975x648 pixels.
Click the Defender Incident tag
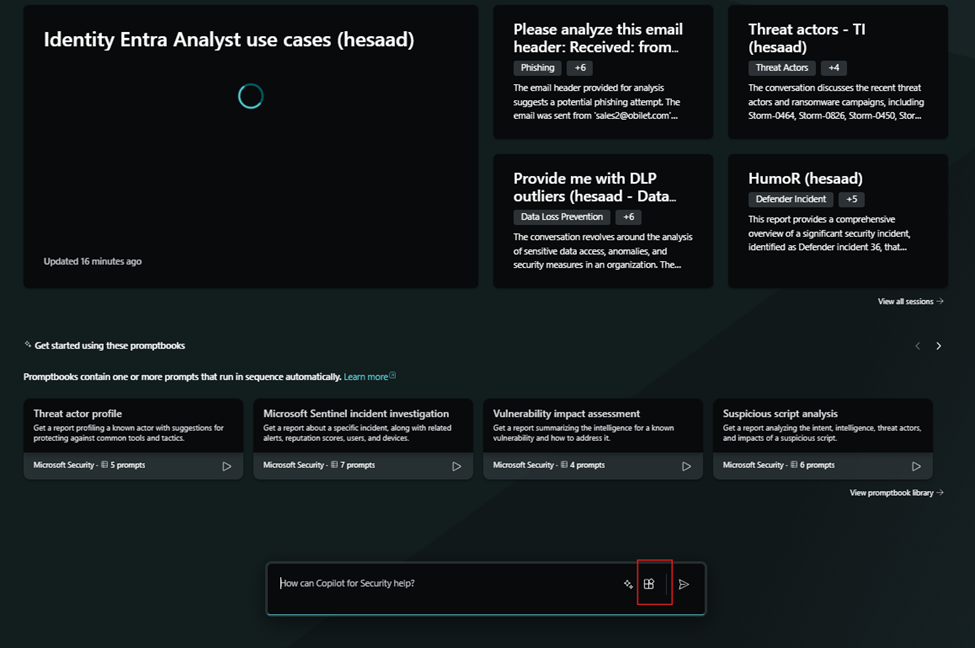click(791, 199)
